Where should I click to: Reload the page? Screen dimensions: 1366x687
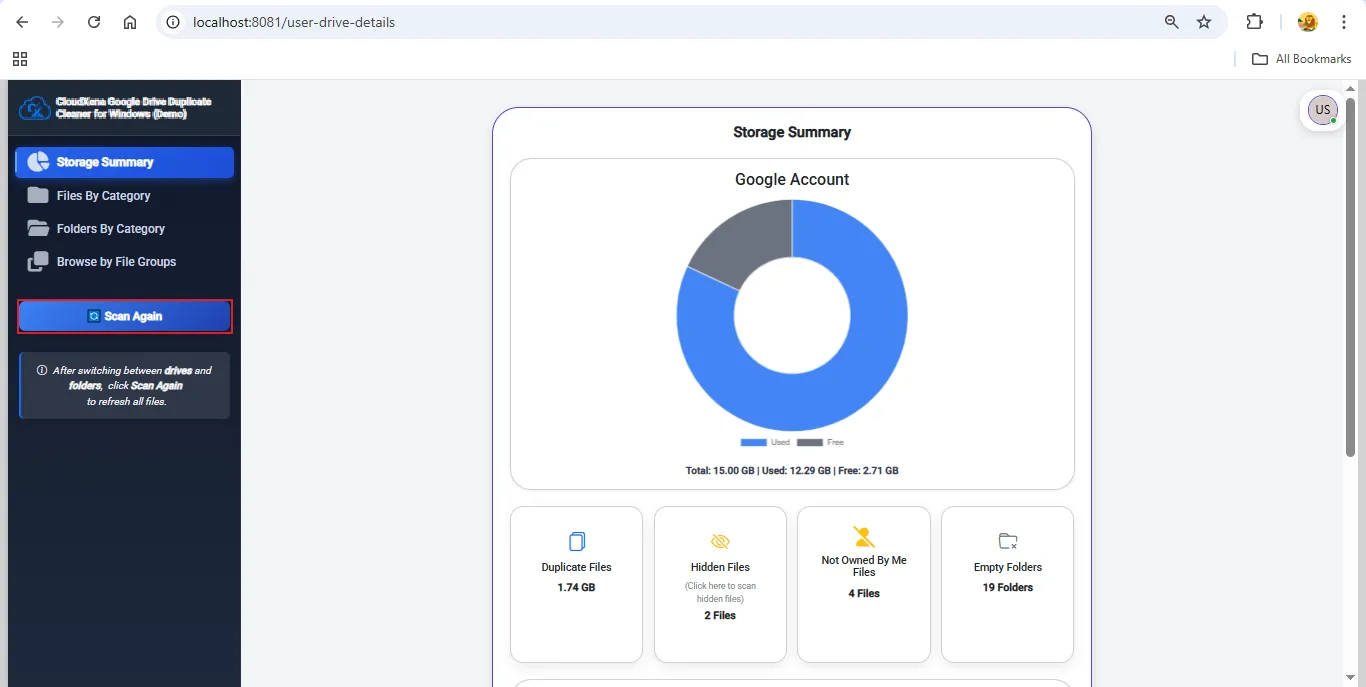pos(94,22)
